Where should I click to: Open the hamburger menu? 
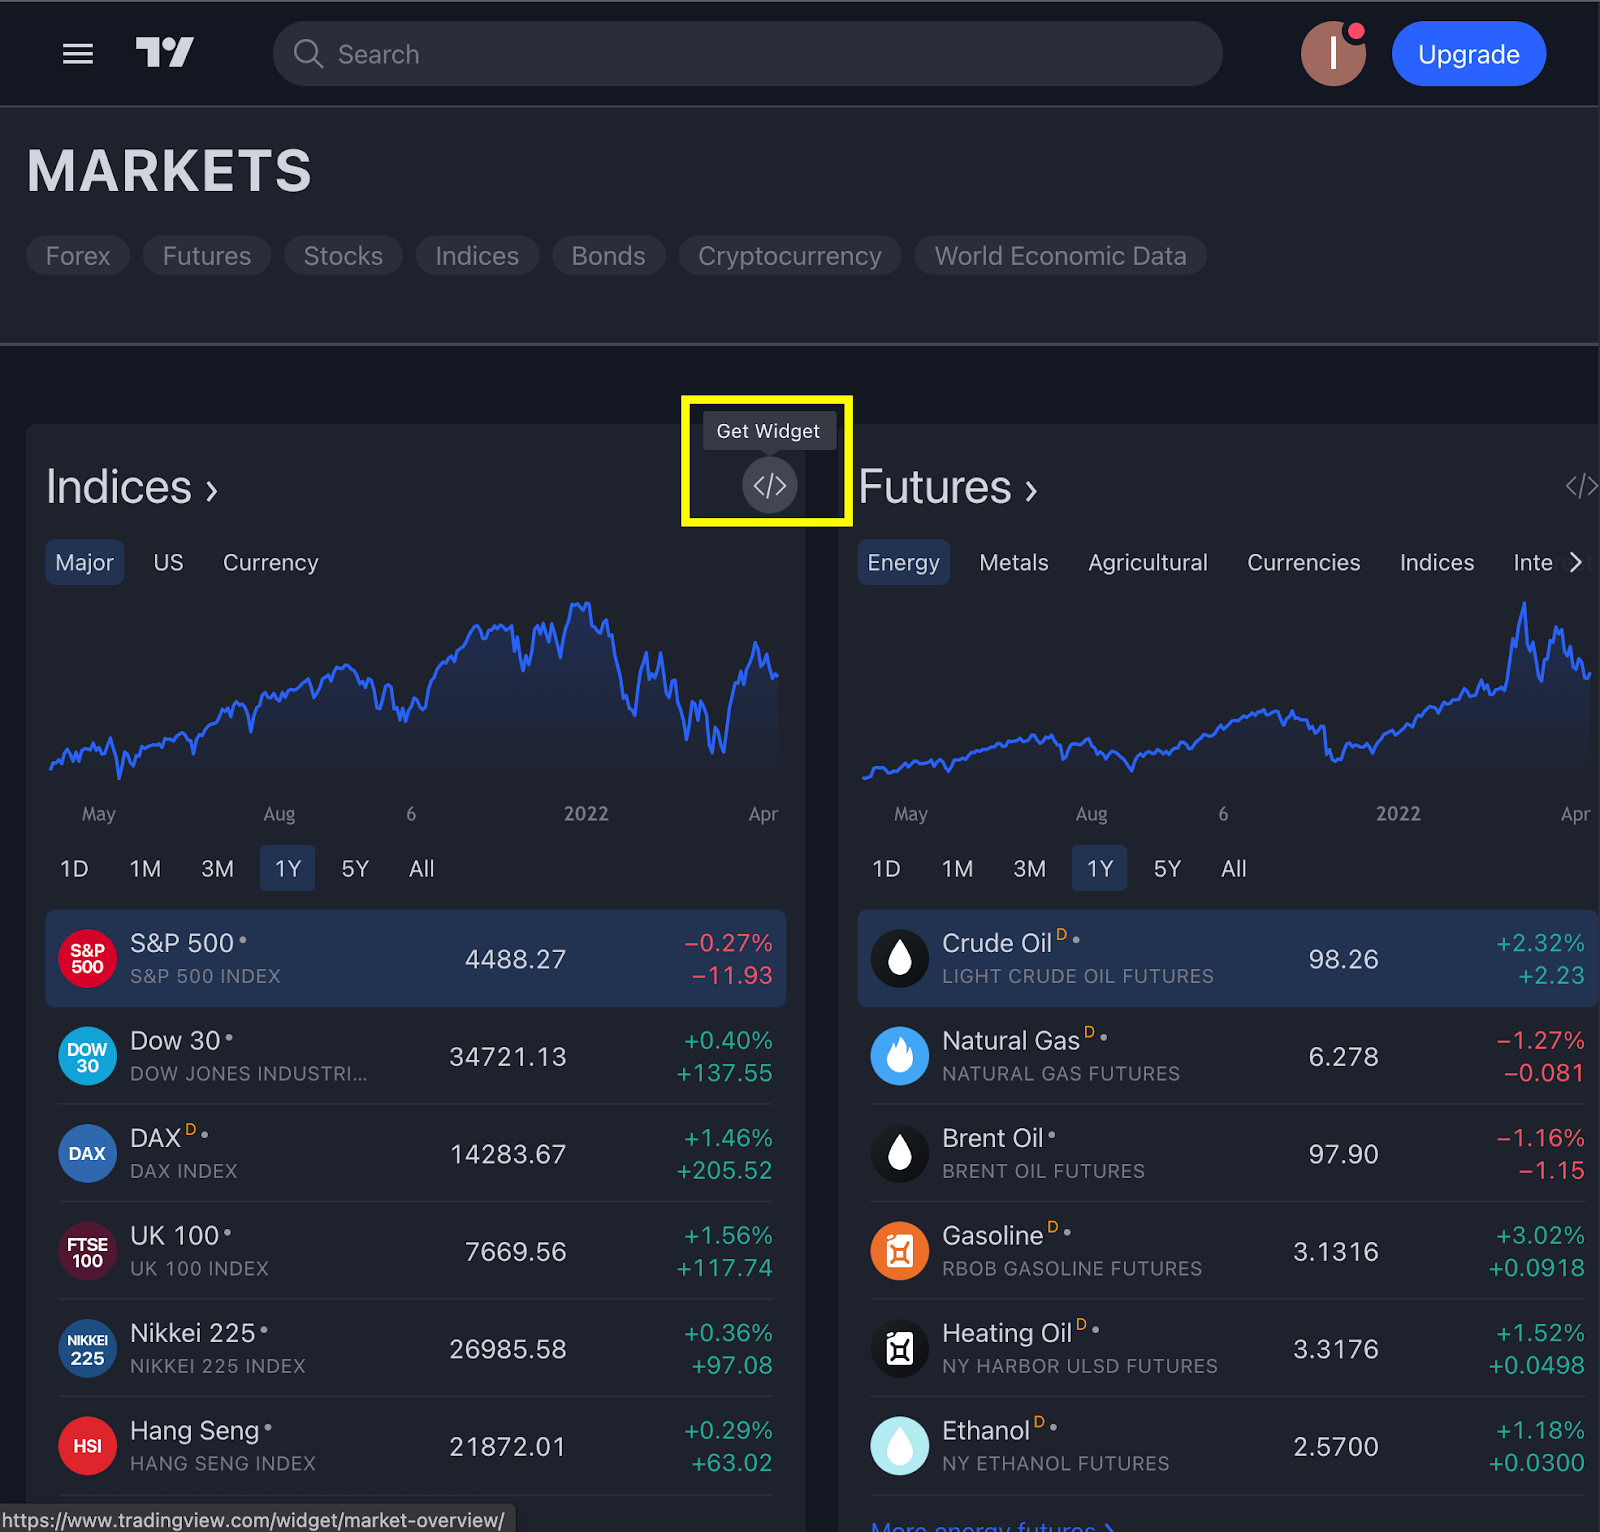[x=77, y=54]
